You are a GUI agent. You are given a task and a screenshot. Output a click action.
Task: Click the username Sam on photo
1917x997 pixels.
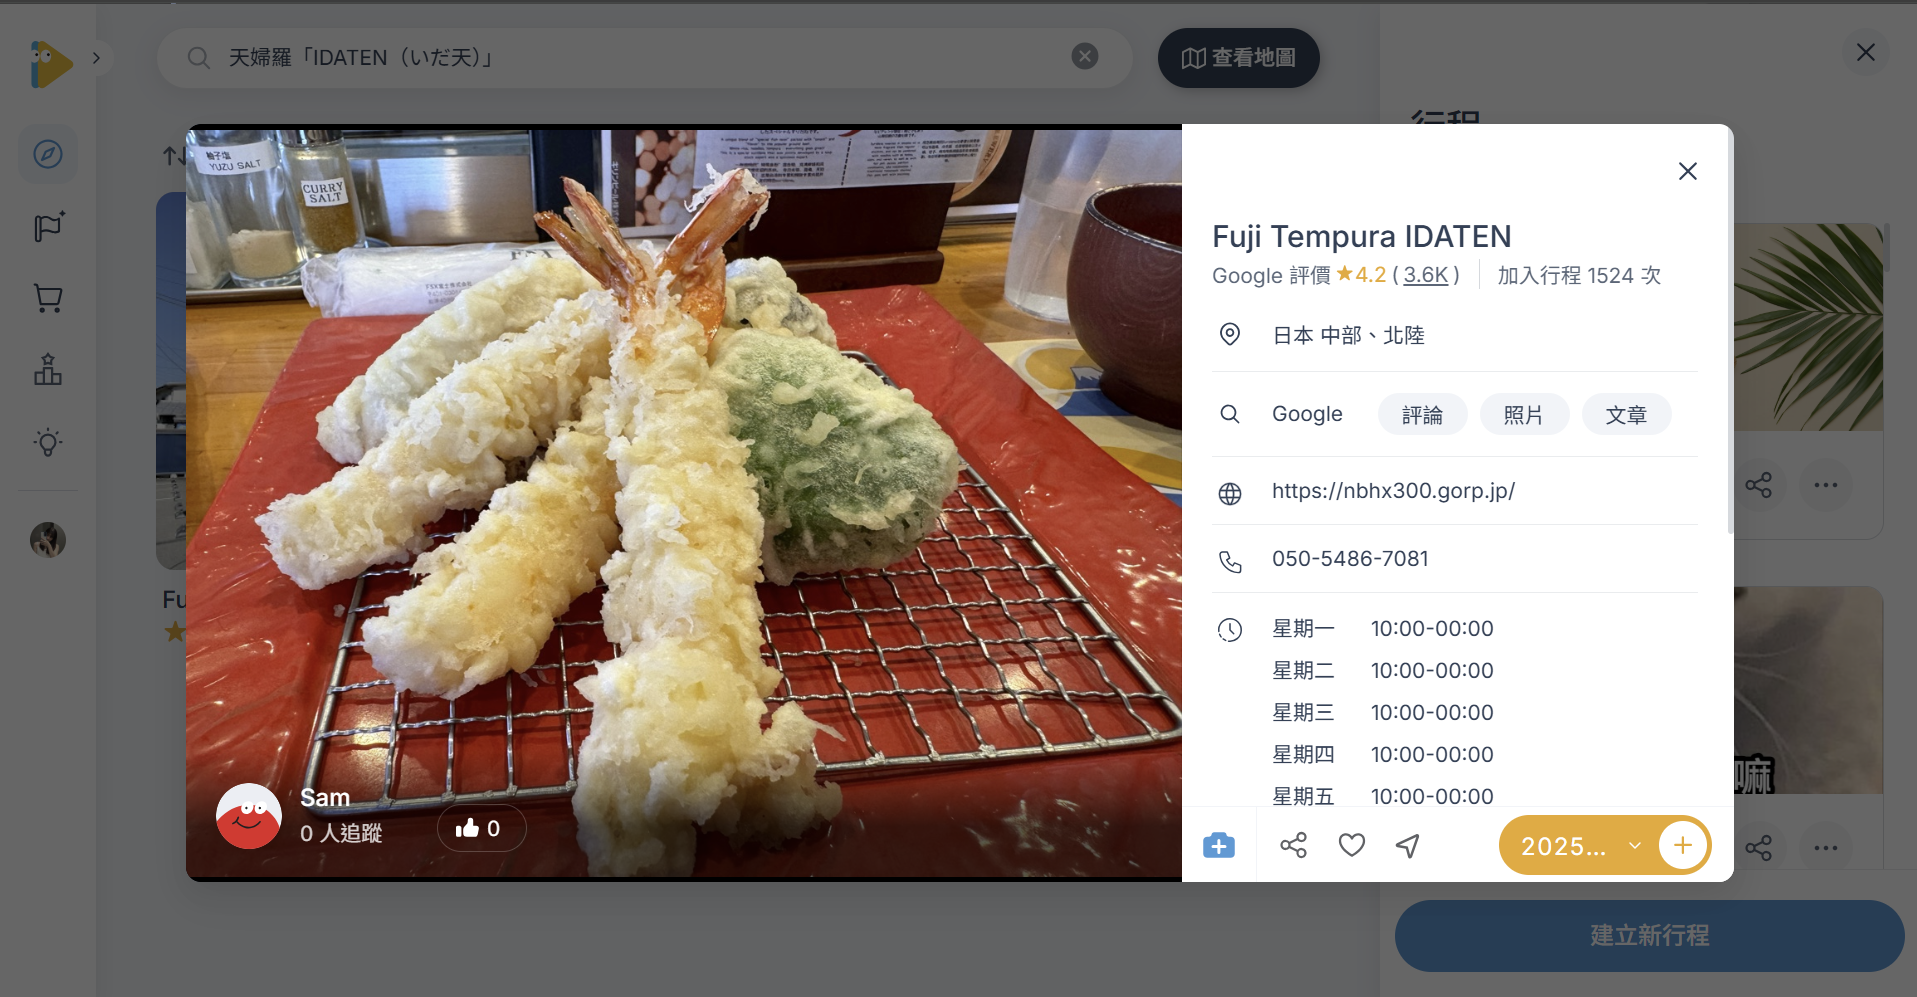click(x=325, y=797)
